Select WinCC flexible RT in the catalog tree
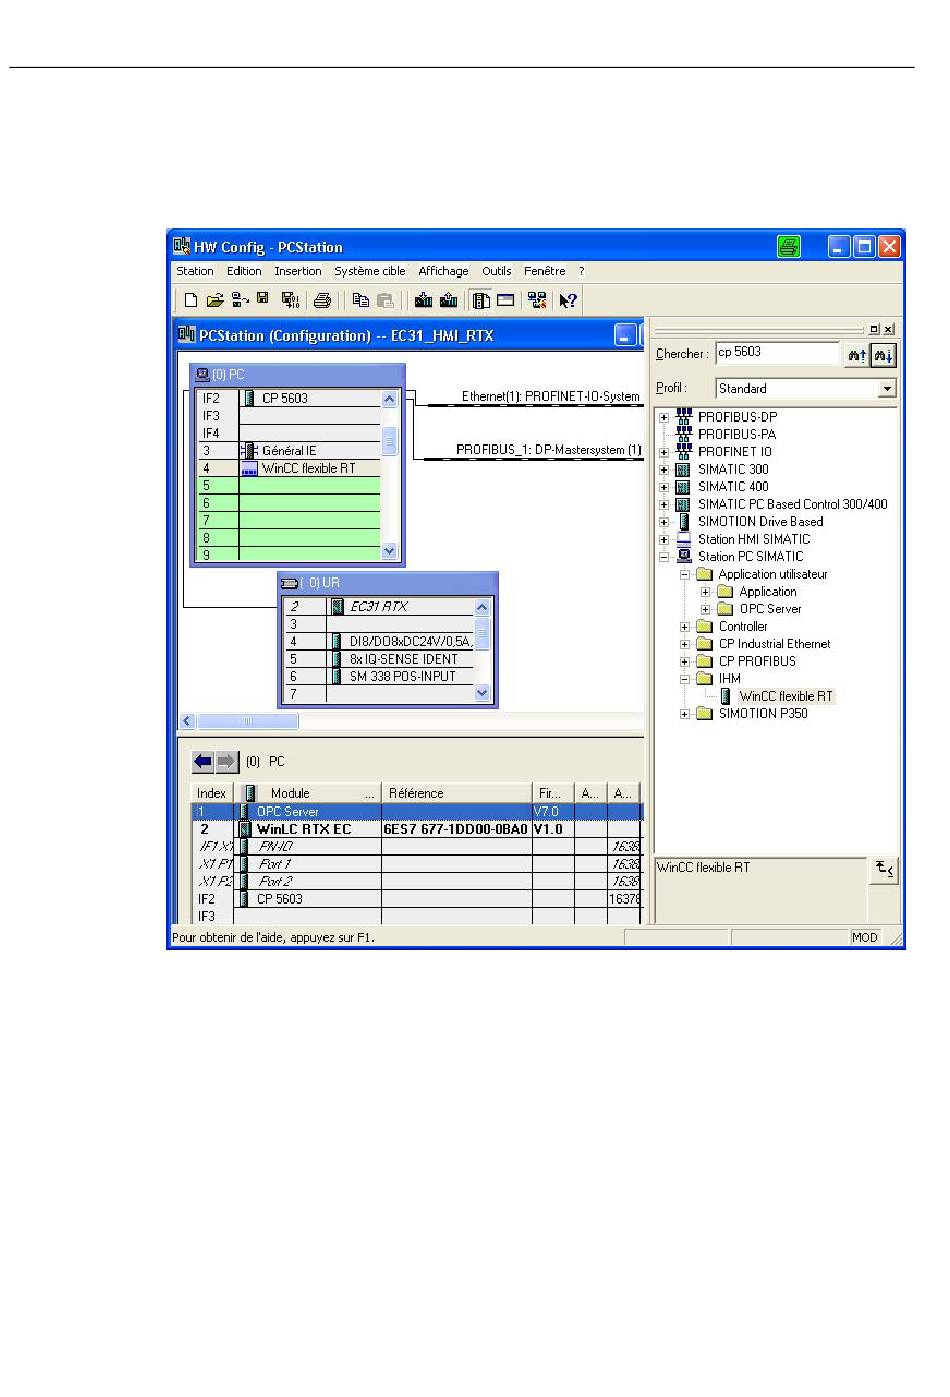The width and height of the screenshot is (950, 1397). (x=786, y=696)
